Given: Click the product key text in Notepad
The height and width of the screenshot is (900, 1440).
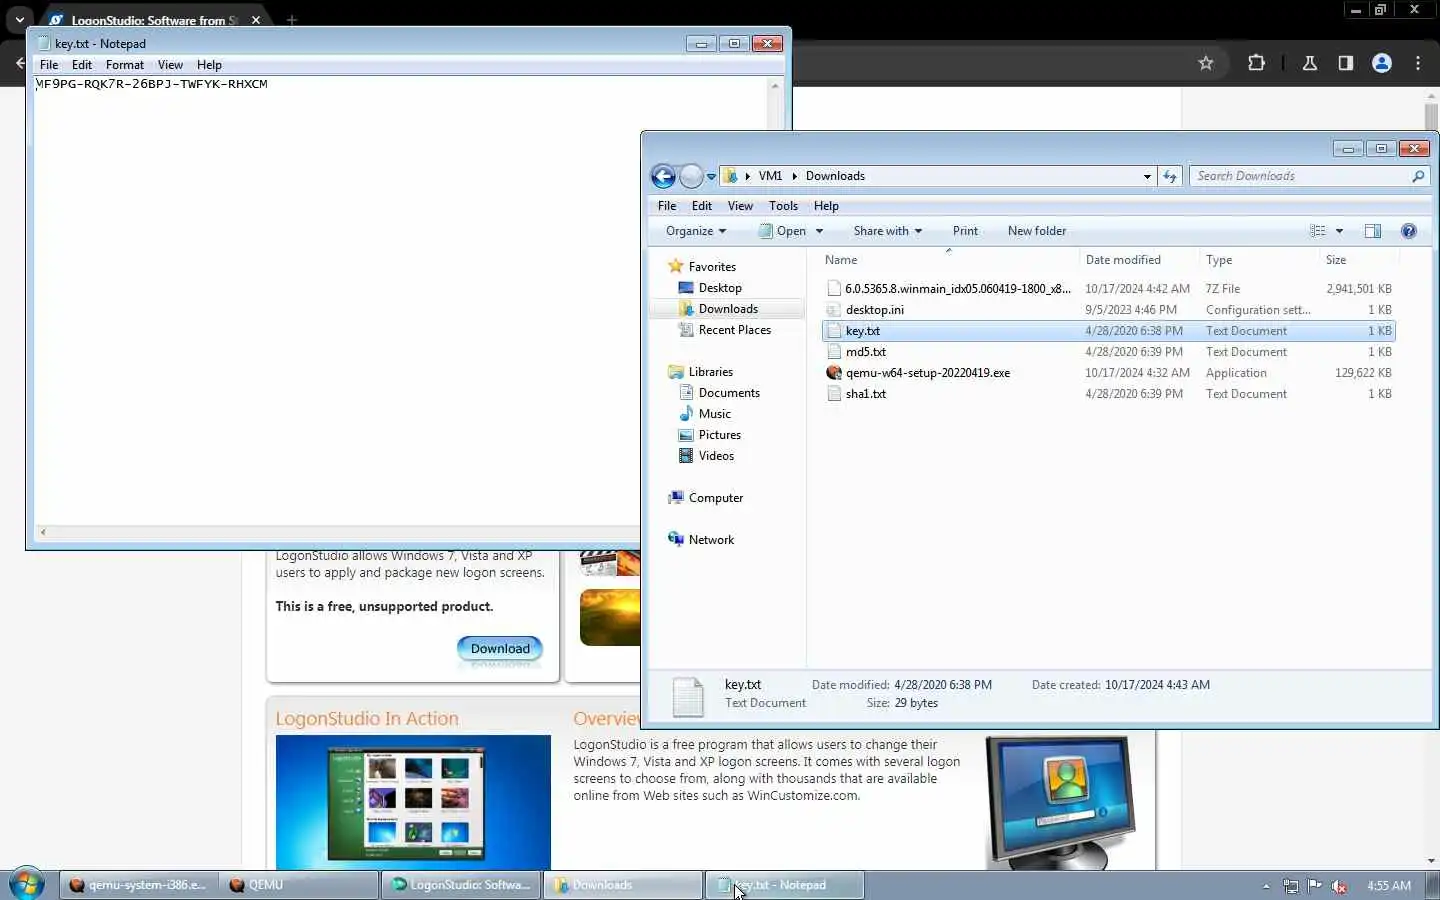Looking at the screenshot, I should [152, 84].
